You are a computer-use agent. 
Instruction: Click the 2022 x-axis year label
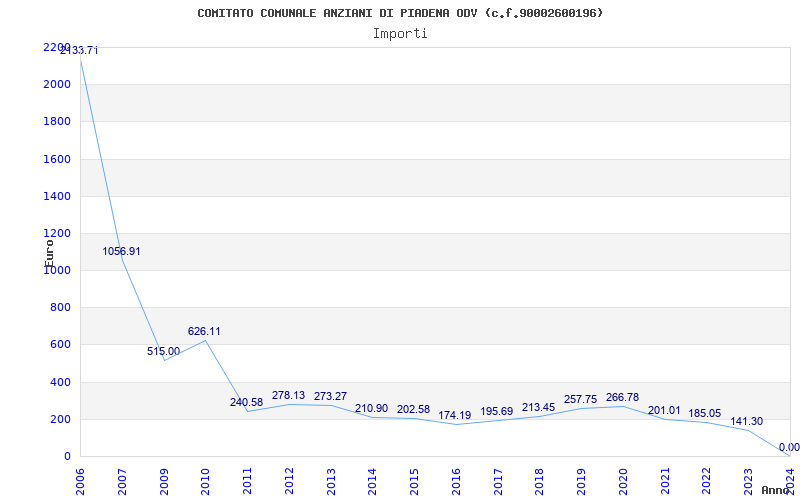pos(707,481)
